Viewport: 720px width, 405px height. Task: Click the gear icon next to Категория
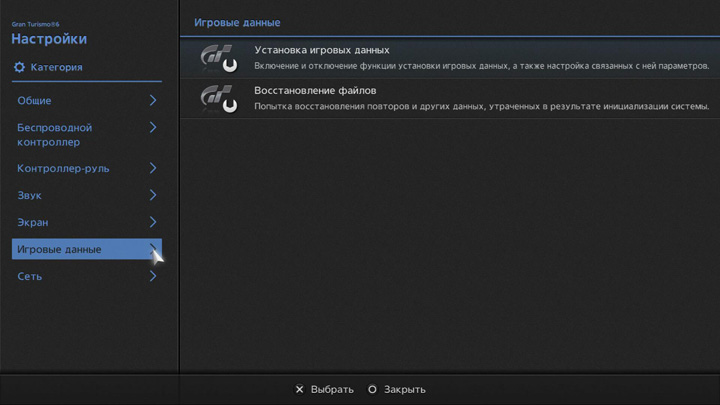(19, 68)
